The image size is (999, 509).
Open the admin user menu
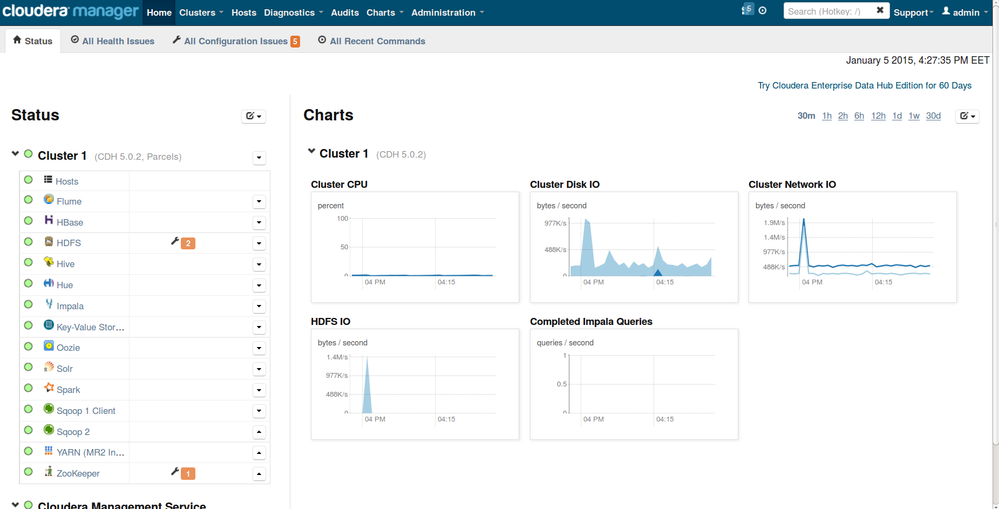pyautogui.click(x=964, y=13)
